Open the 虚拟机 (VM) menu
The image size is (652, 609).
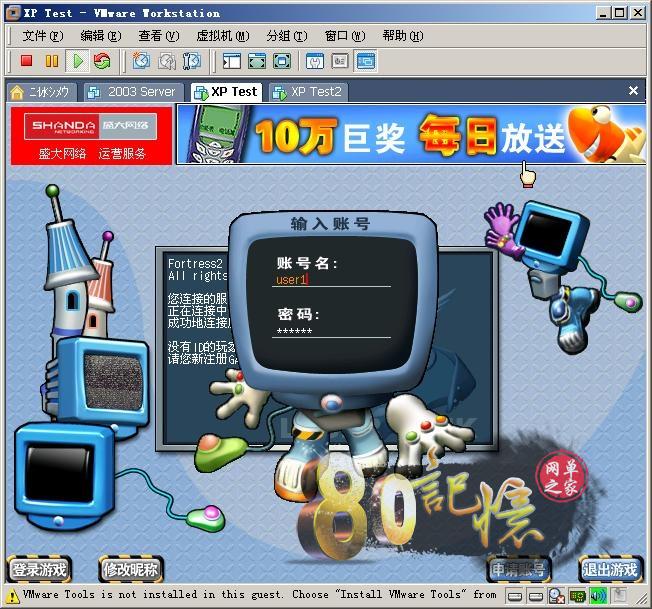tap(222, 36)
